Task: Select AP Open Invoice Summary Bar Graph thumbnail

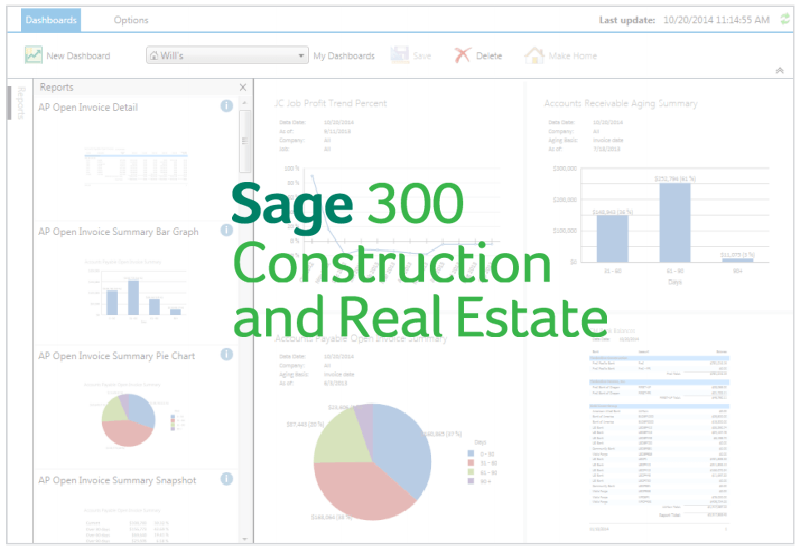Action: [136, 289]
